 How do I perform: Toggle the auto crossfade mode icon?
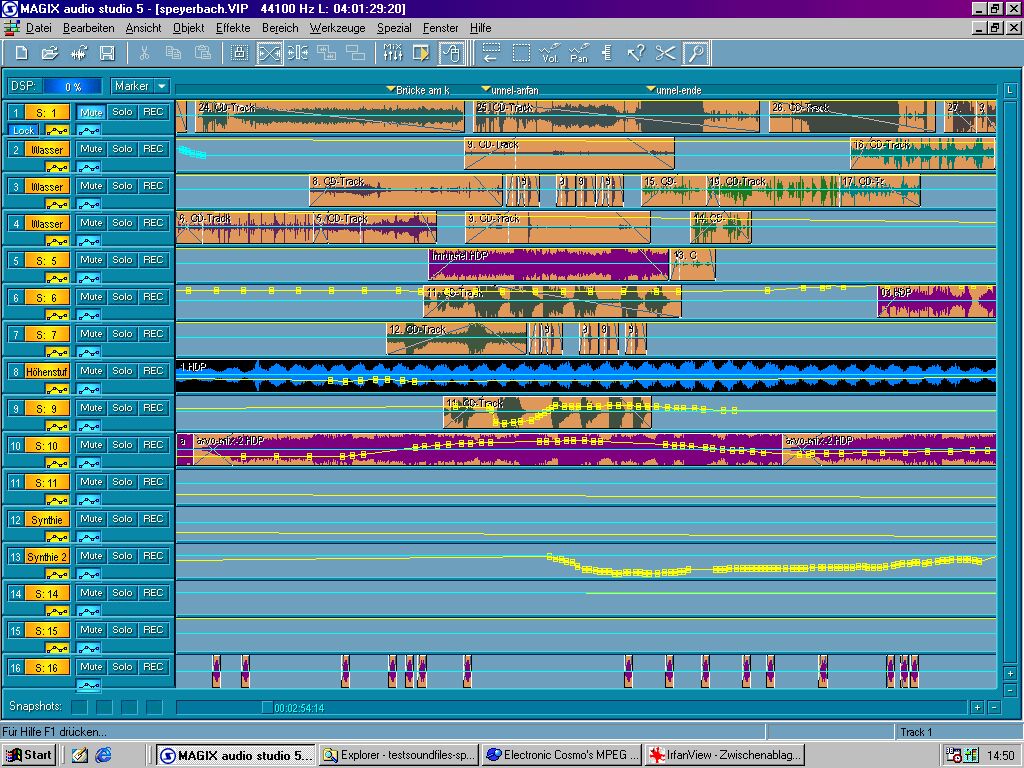(269, 54)
